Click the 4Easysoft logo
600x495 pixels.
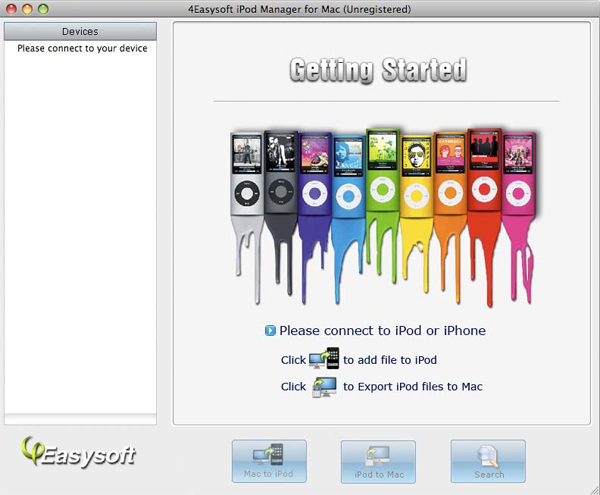tap(78, 453)
